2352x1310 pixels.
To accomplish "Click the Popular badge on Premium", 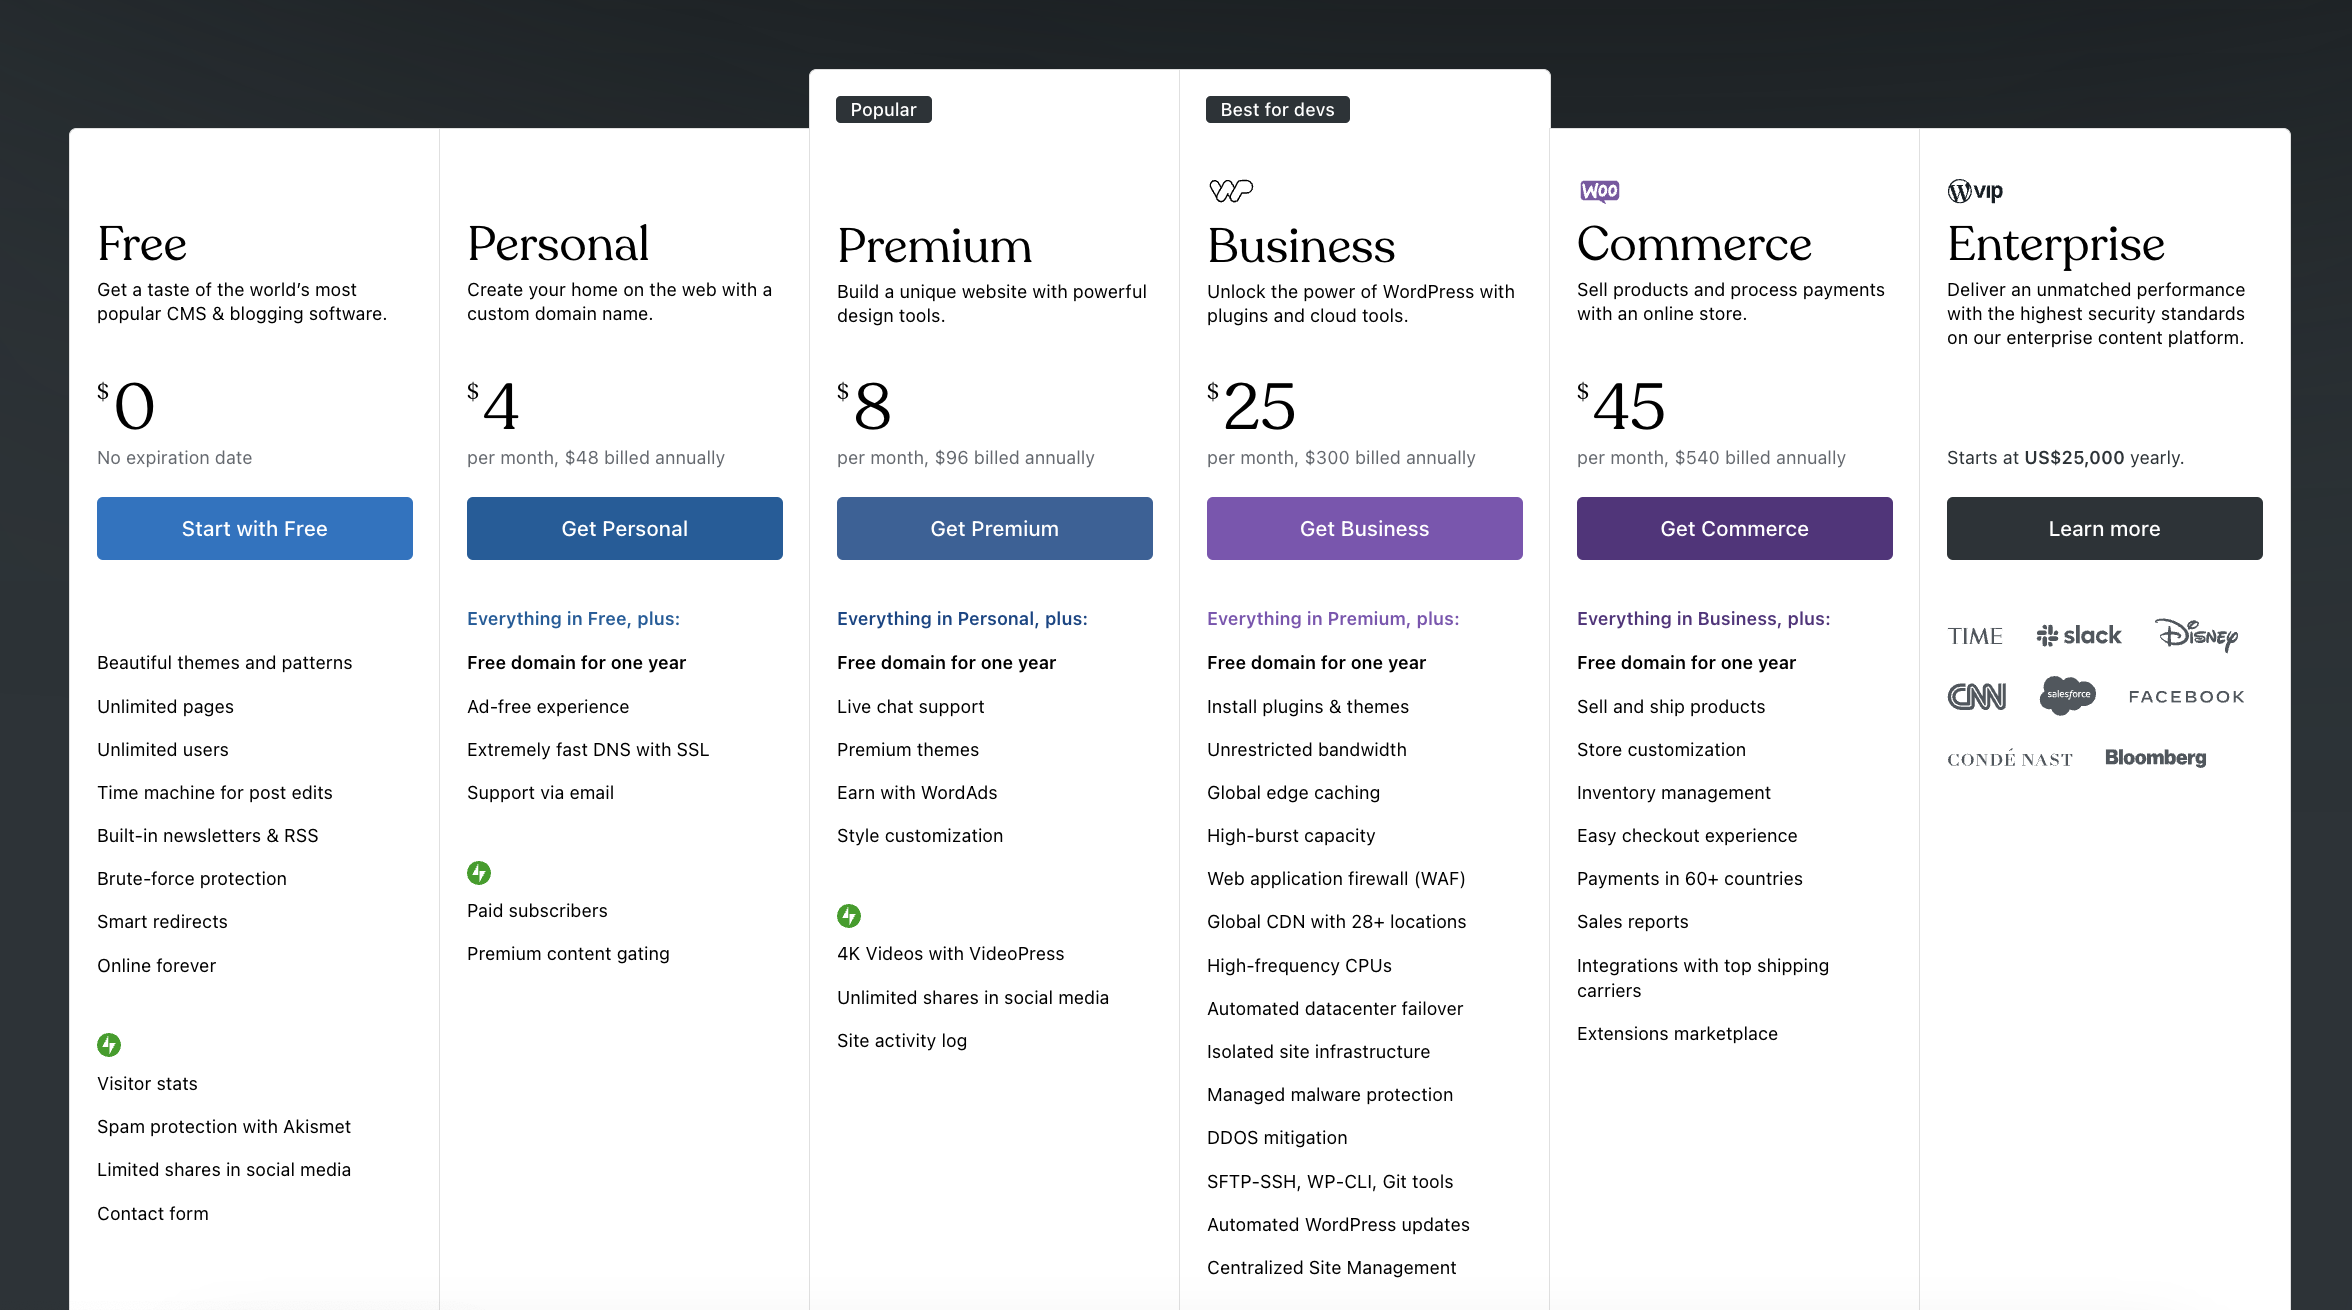I will coord(884,110).
